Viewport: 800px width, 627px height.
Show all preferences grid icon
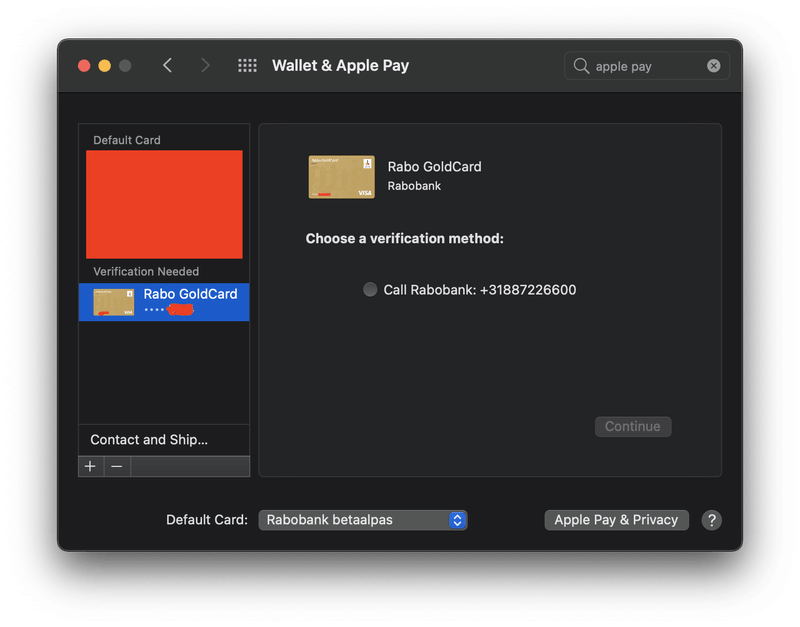[x=247, y=65]
